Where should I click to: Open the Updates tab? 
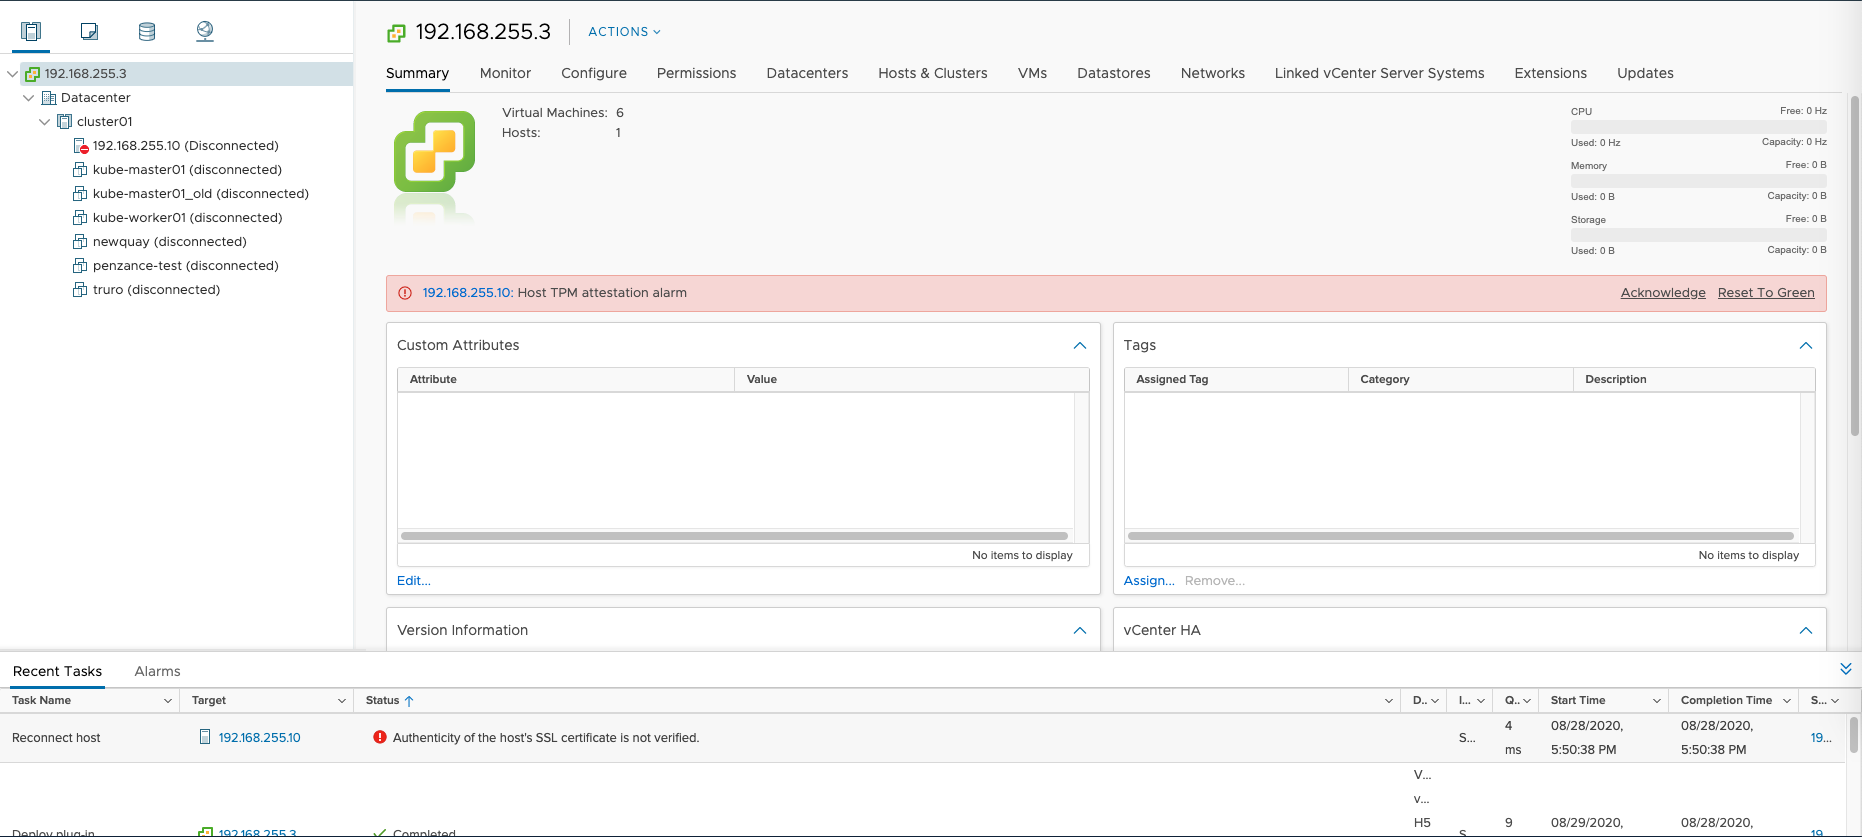click(1645, 73)
